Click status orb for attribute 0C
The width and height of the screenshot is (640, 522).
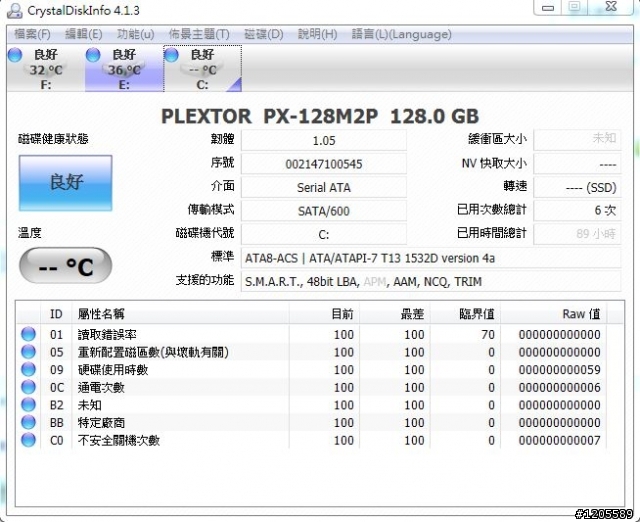28,387
